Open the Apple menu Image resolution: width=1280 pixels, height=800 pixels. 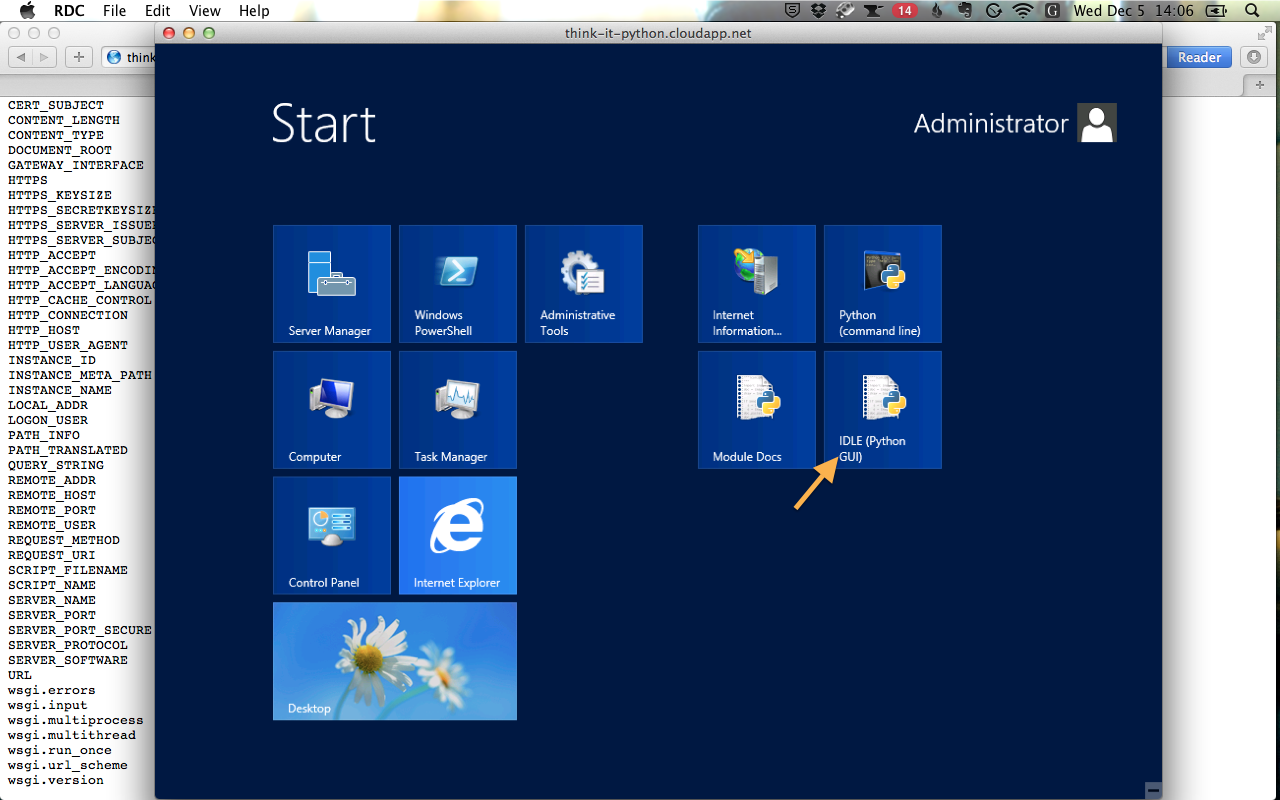click(27, 11)
